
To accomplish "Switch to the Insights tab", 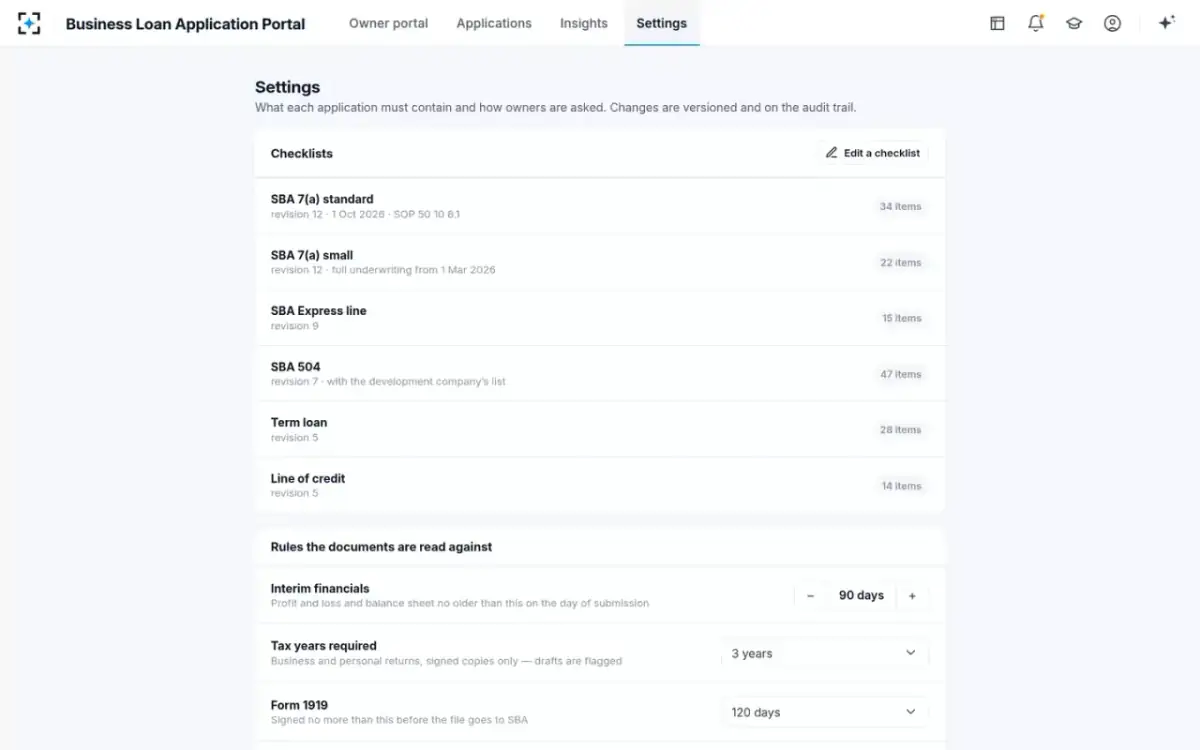I will tap(584, 23).
